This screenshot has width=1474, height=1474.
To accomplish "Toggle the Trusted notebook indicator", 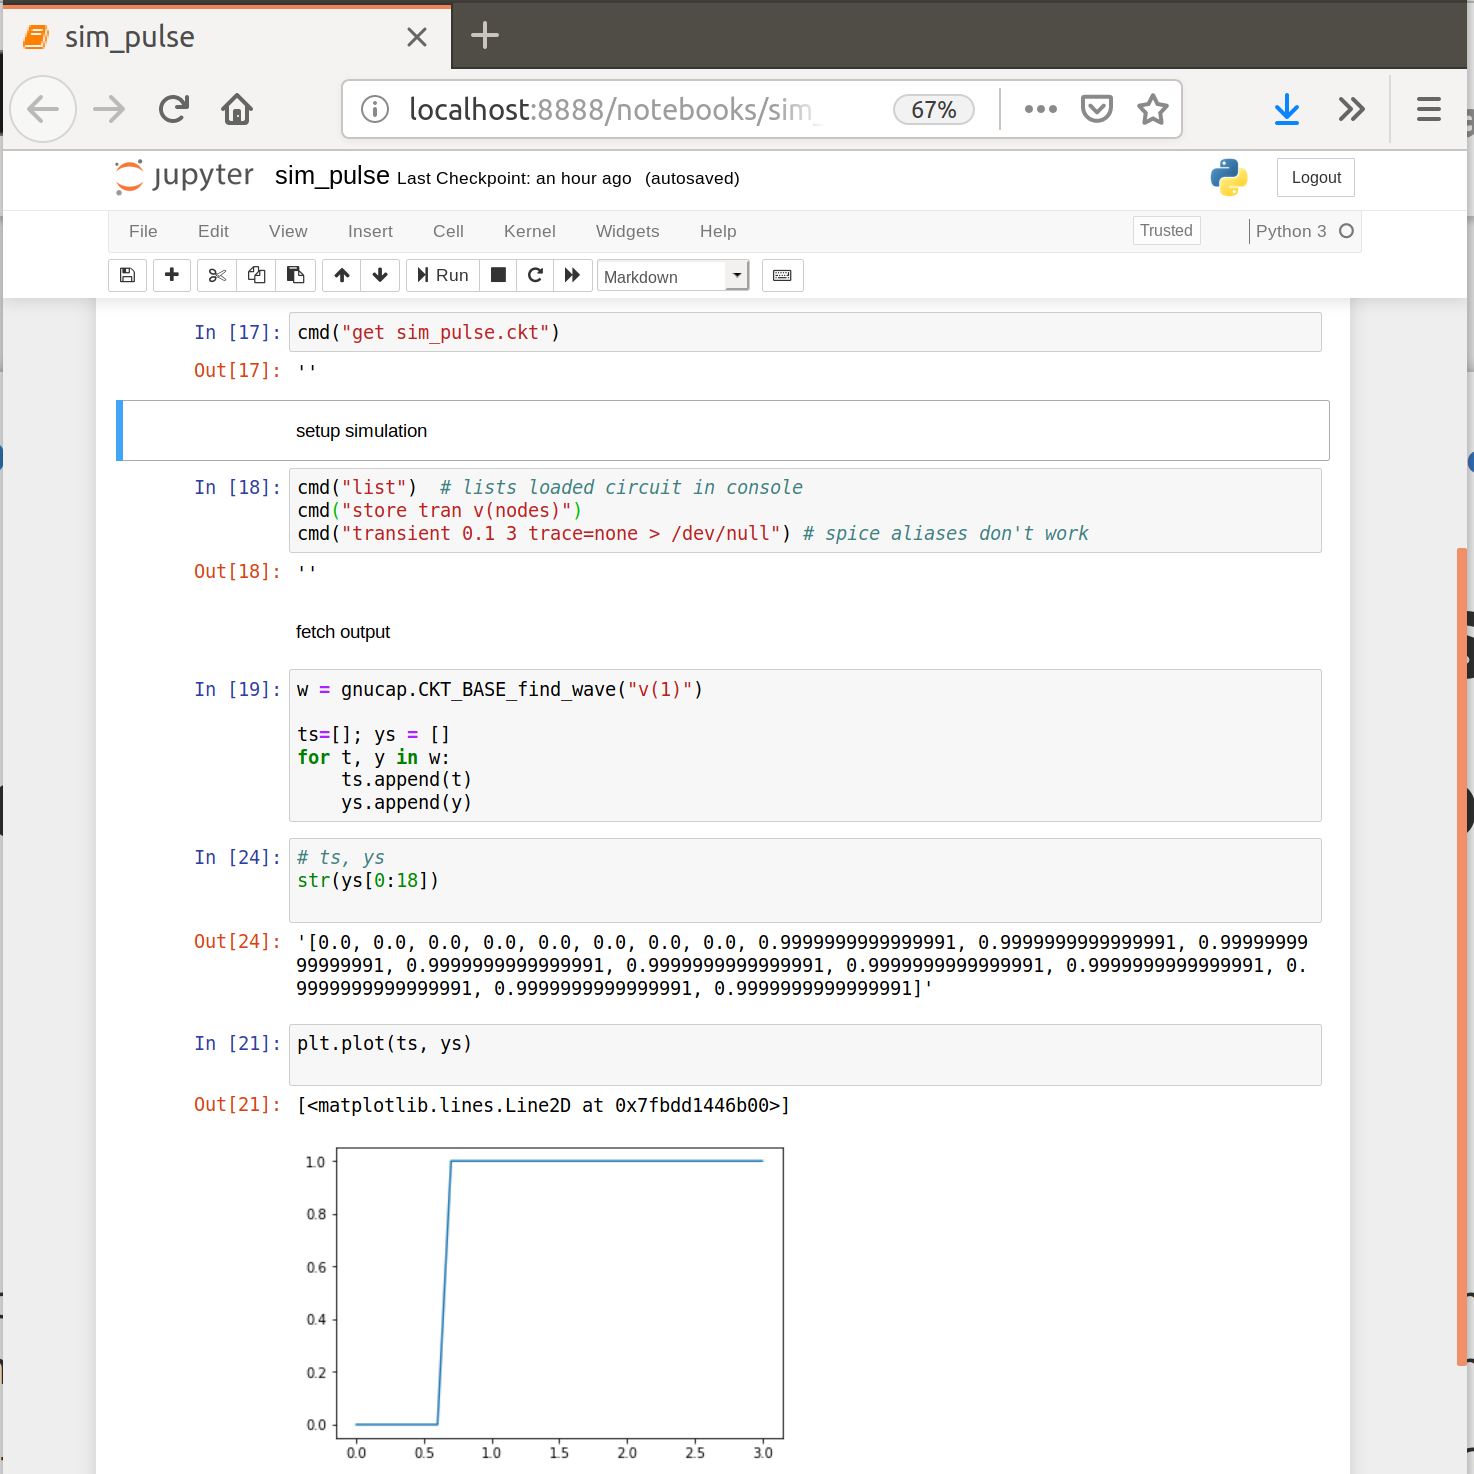I will [1166, 231].
